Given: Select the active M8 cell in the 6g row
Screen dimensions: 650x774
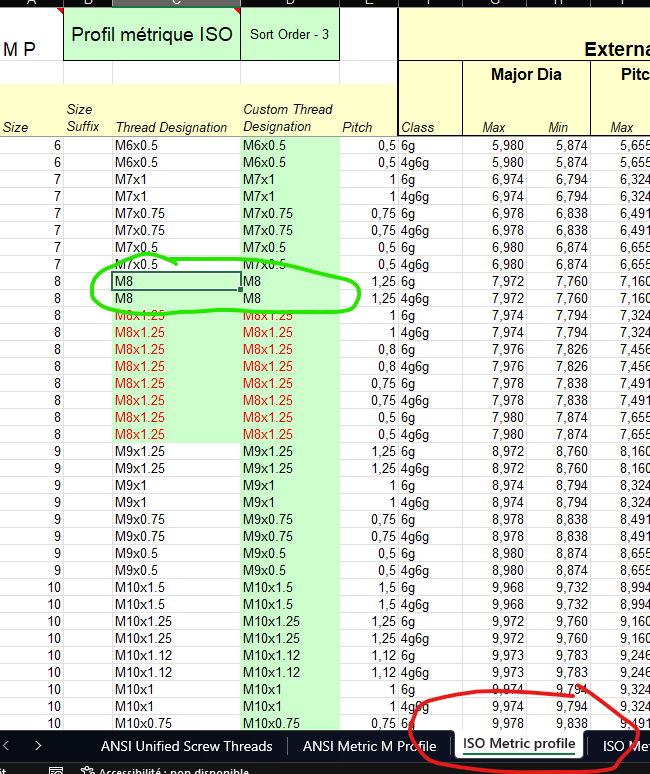Looking at the screenshot, I should (176, 281).
